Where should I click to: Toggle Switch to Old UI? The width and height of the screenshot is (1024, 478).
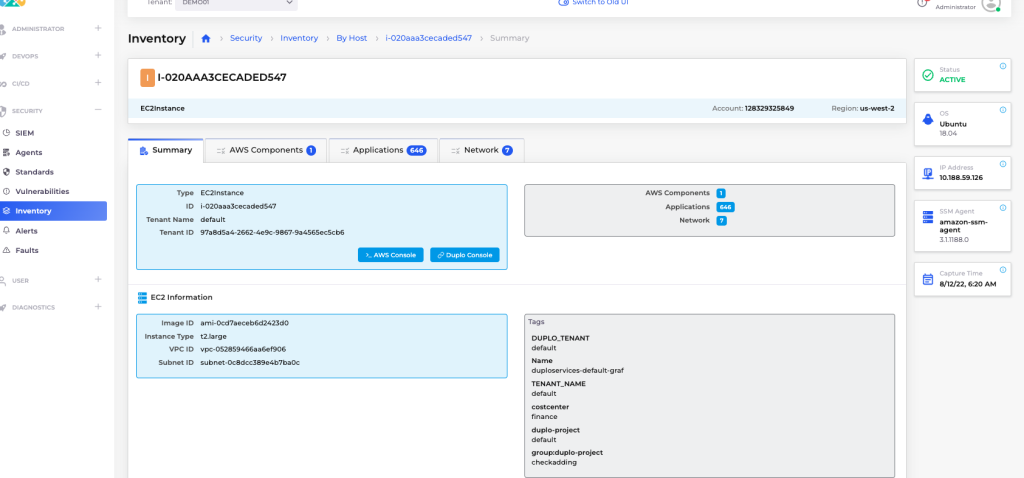tap(594, 3)
